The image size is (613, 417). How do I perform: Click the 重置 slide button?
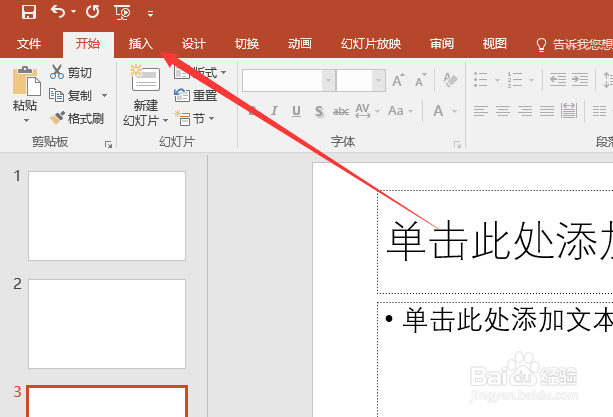195,95
